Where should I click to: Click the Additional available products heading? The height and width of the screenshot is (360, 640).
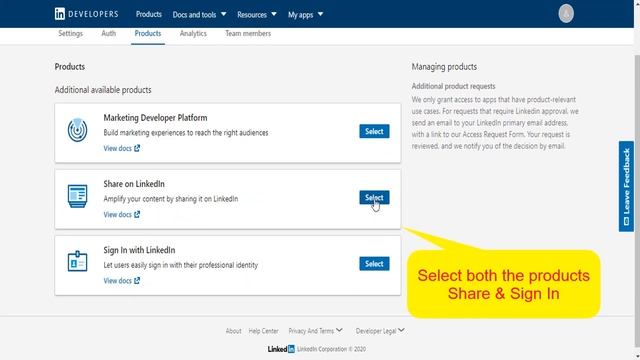[x=103, y=90]
